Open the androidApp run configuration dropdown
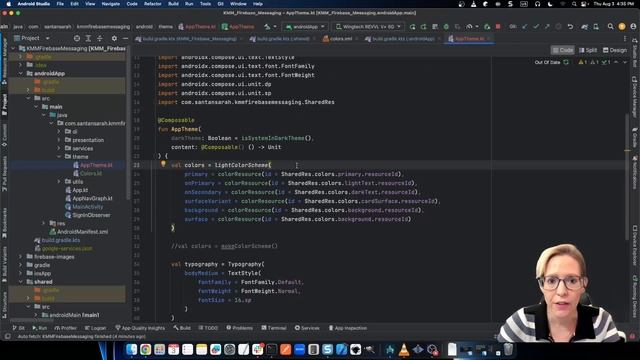 (305, 27)
